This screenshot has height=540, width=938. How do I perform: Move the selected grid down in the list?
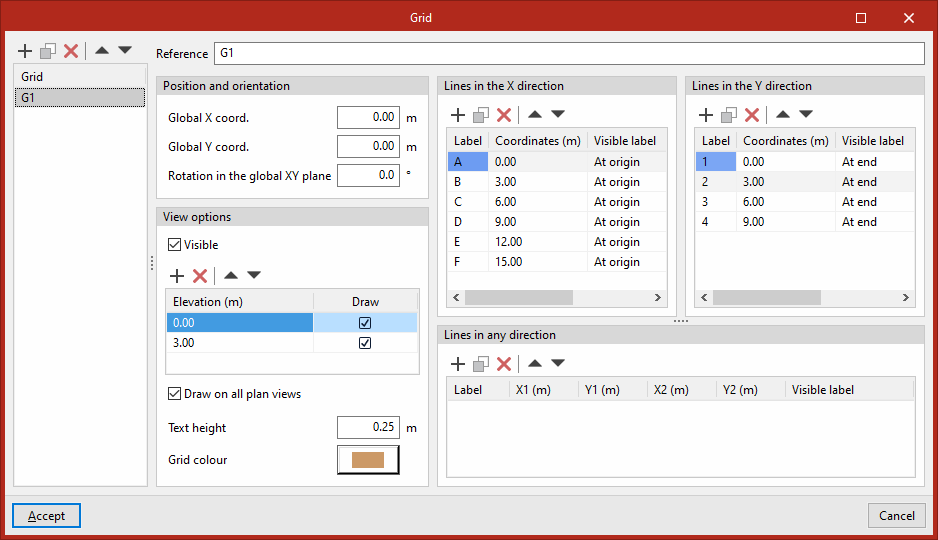tap(125, 50)
